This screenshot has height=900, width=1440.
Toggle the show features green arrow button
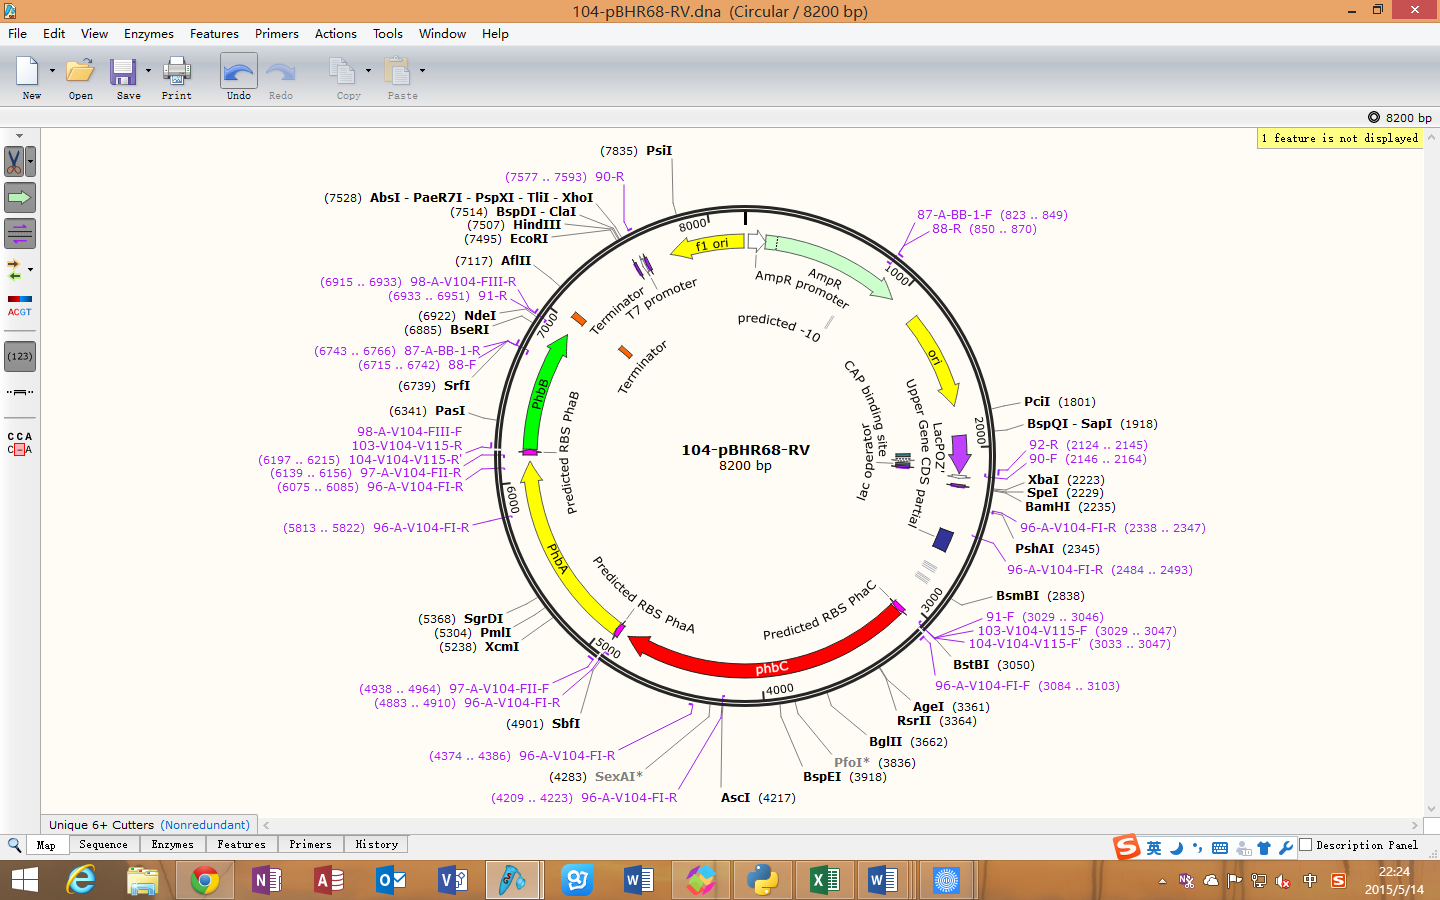click(20, 197)
